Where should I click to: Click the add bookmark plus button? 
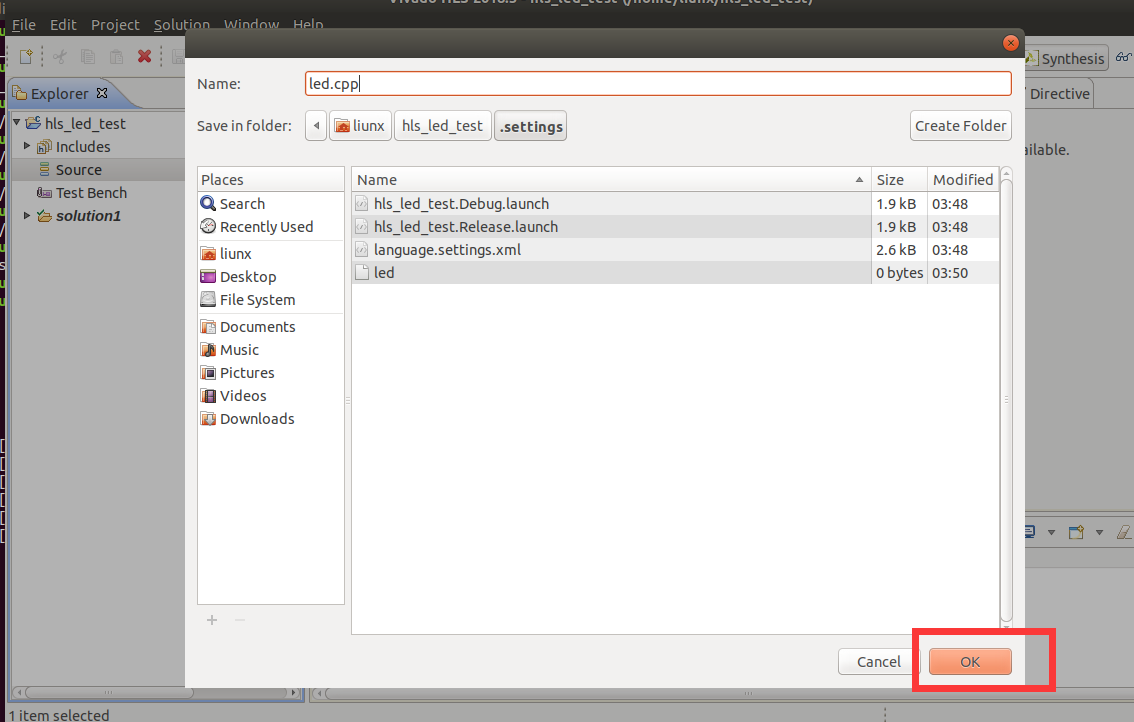(x=212, y=620)
